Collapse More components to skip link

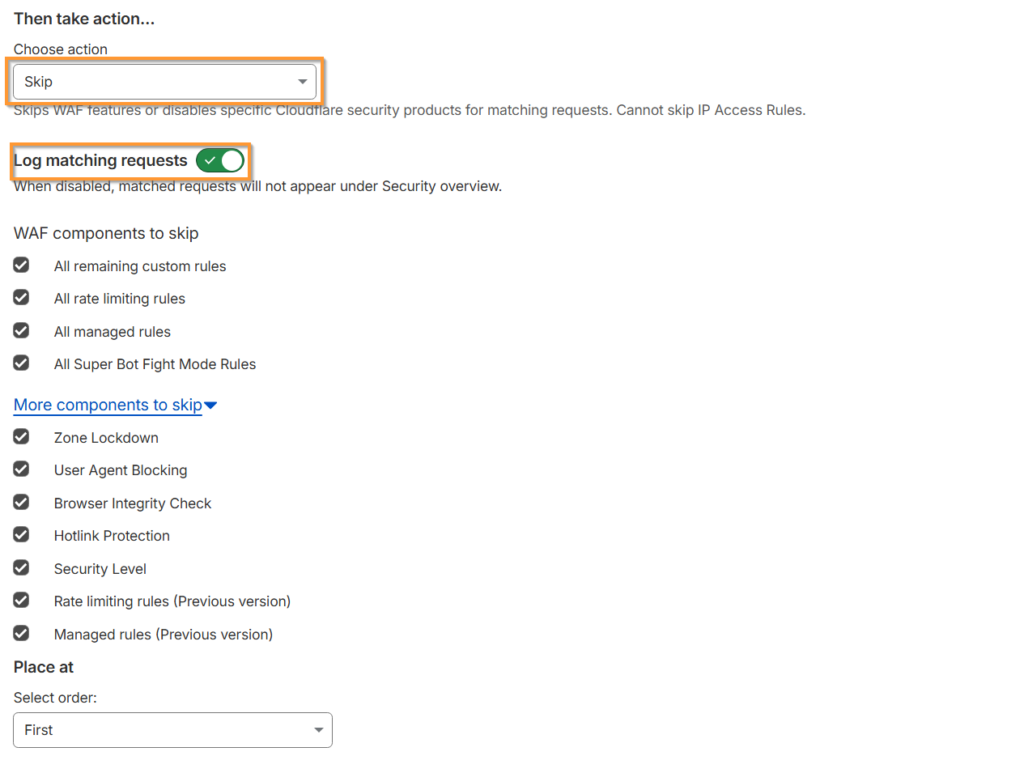[108, 405]
